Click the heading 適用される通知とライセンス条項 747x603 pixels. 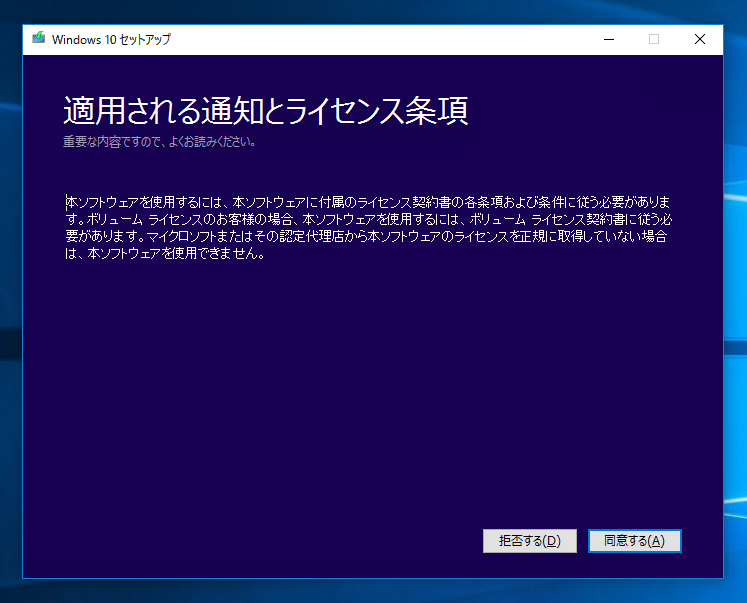(x=266, y=111)
